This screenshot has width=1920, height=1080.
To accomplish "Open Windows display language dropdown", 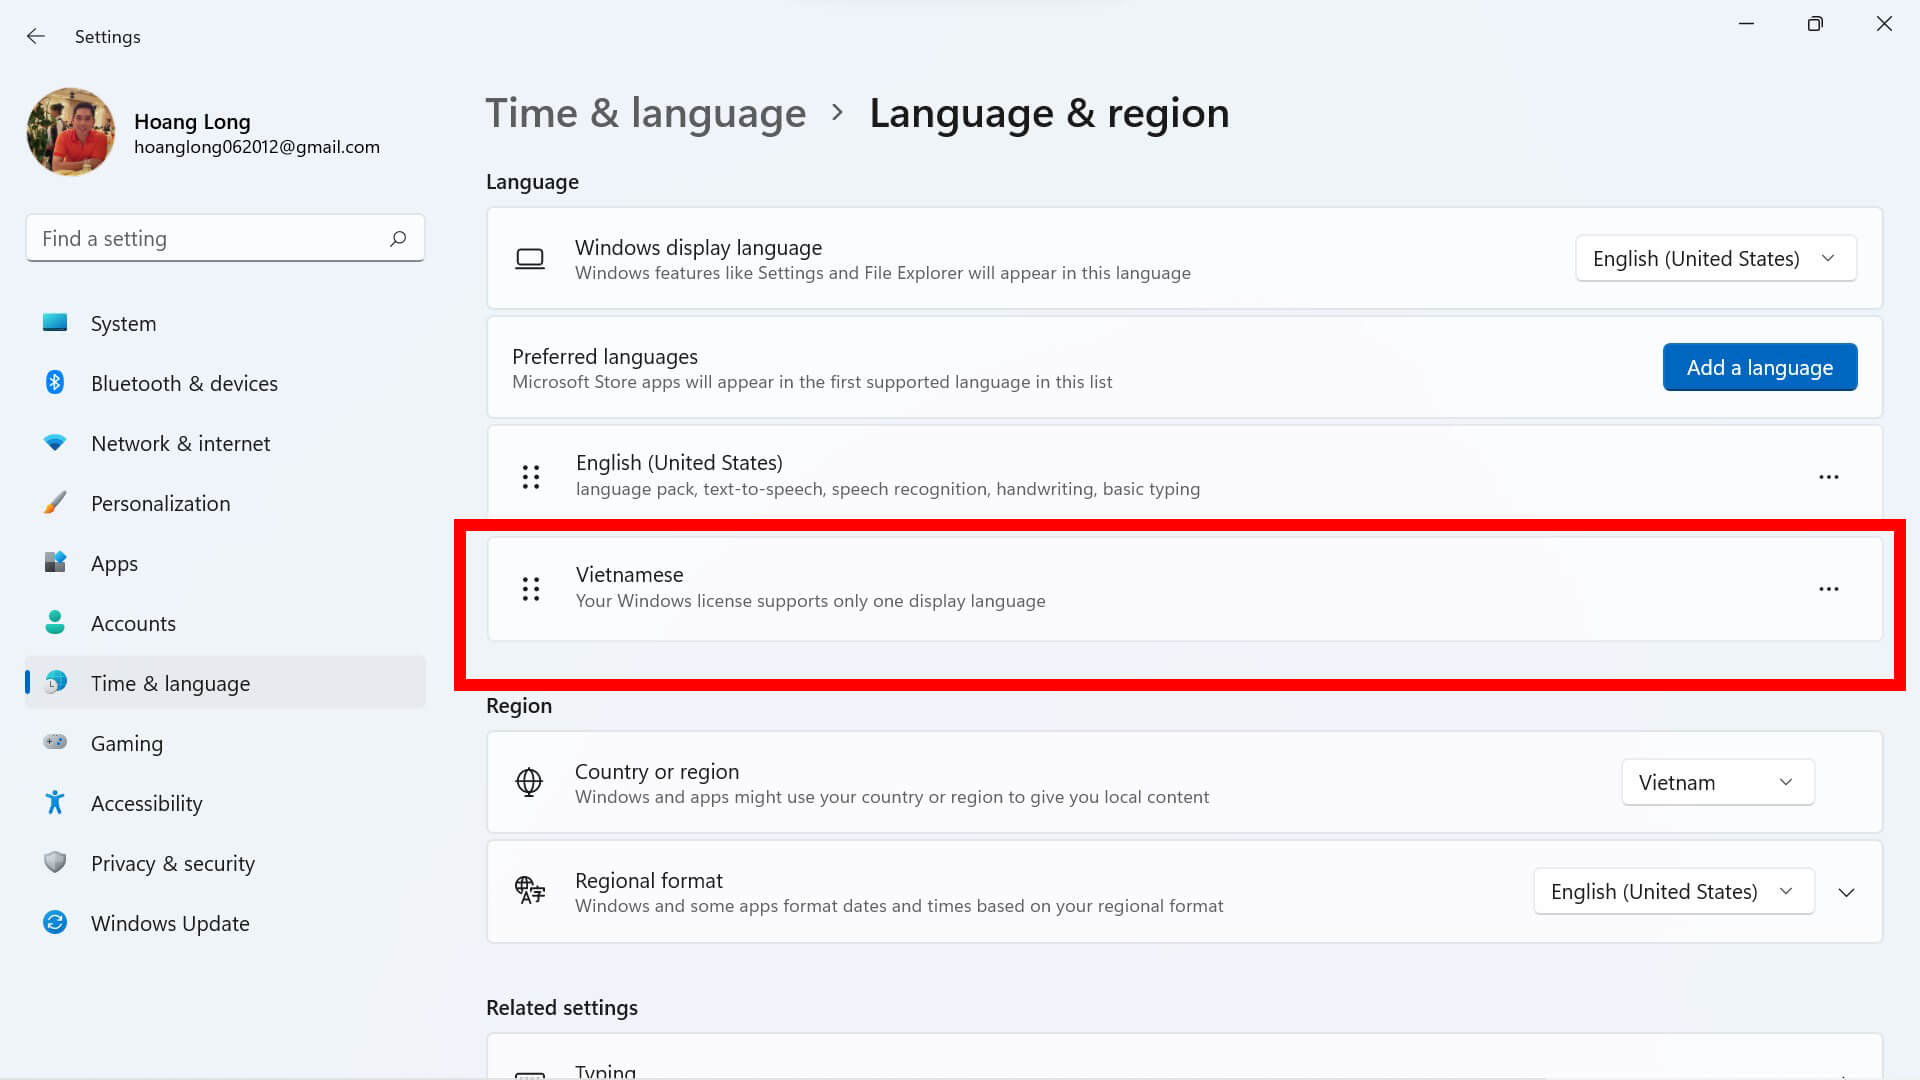I will (1716, 259).
